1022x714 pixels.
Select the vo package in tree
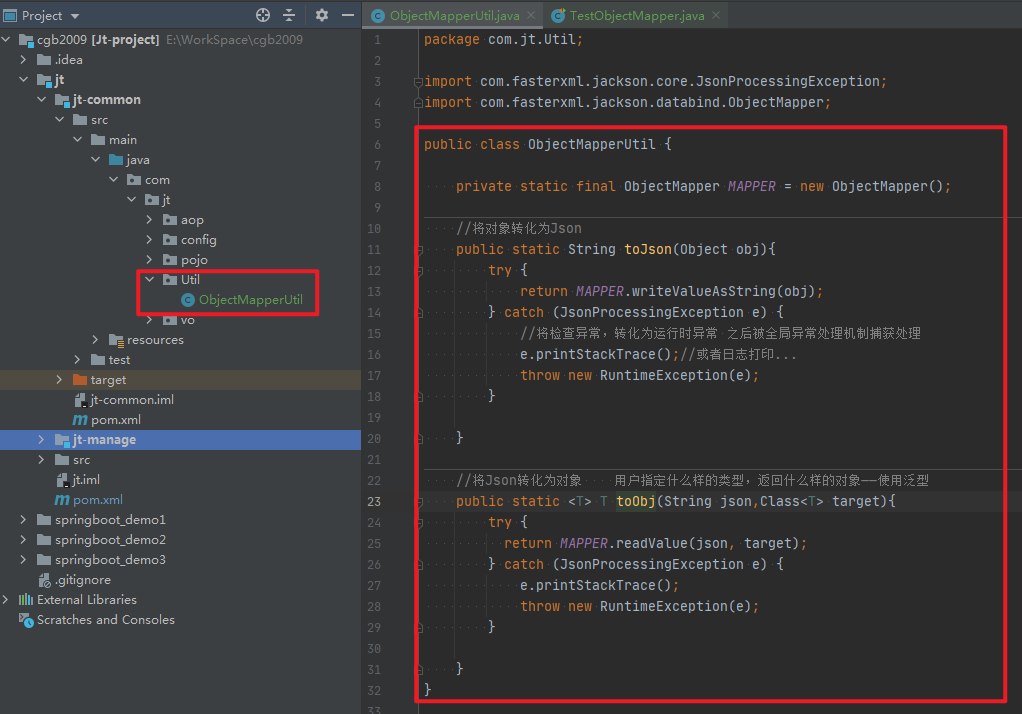click(188, 320)
